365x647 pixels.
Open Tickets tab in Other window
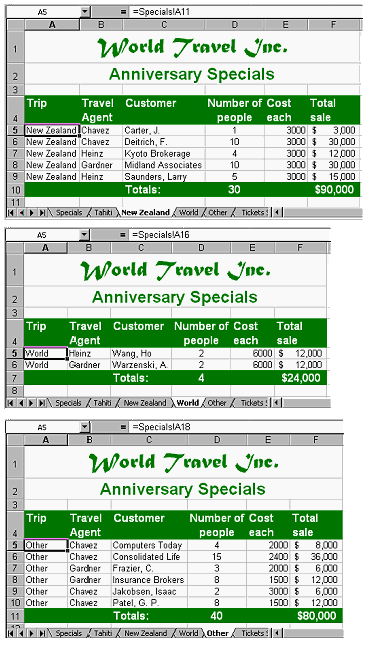252,633
